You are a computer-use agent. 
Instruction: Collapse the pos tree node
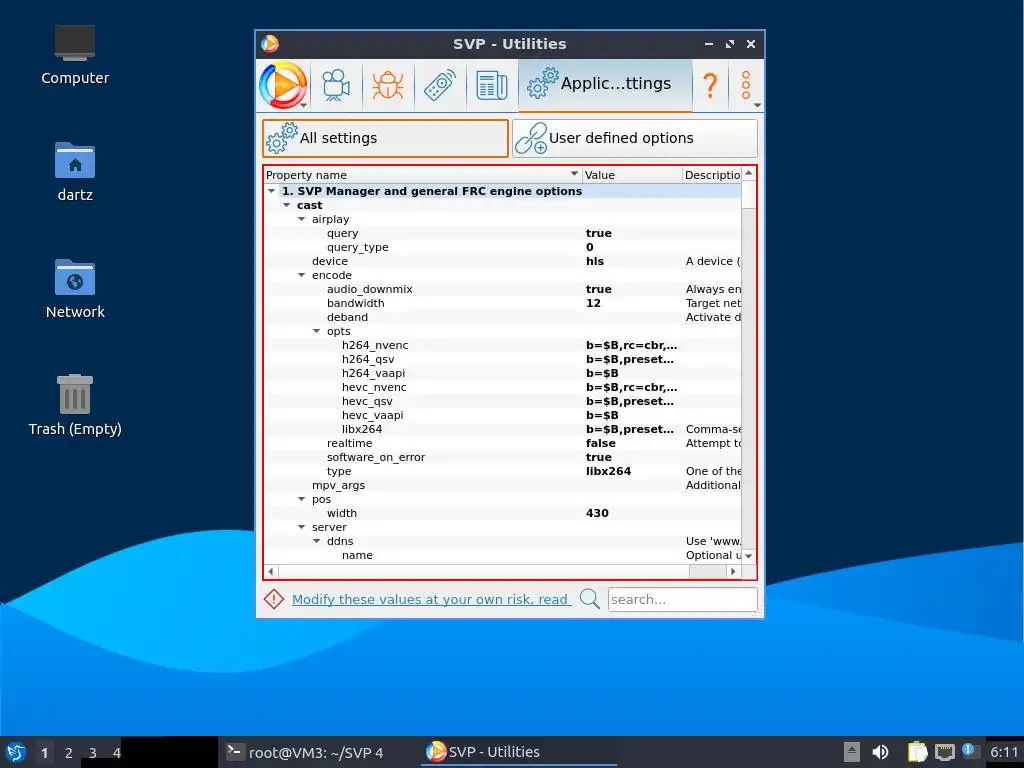point(302,499)
